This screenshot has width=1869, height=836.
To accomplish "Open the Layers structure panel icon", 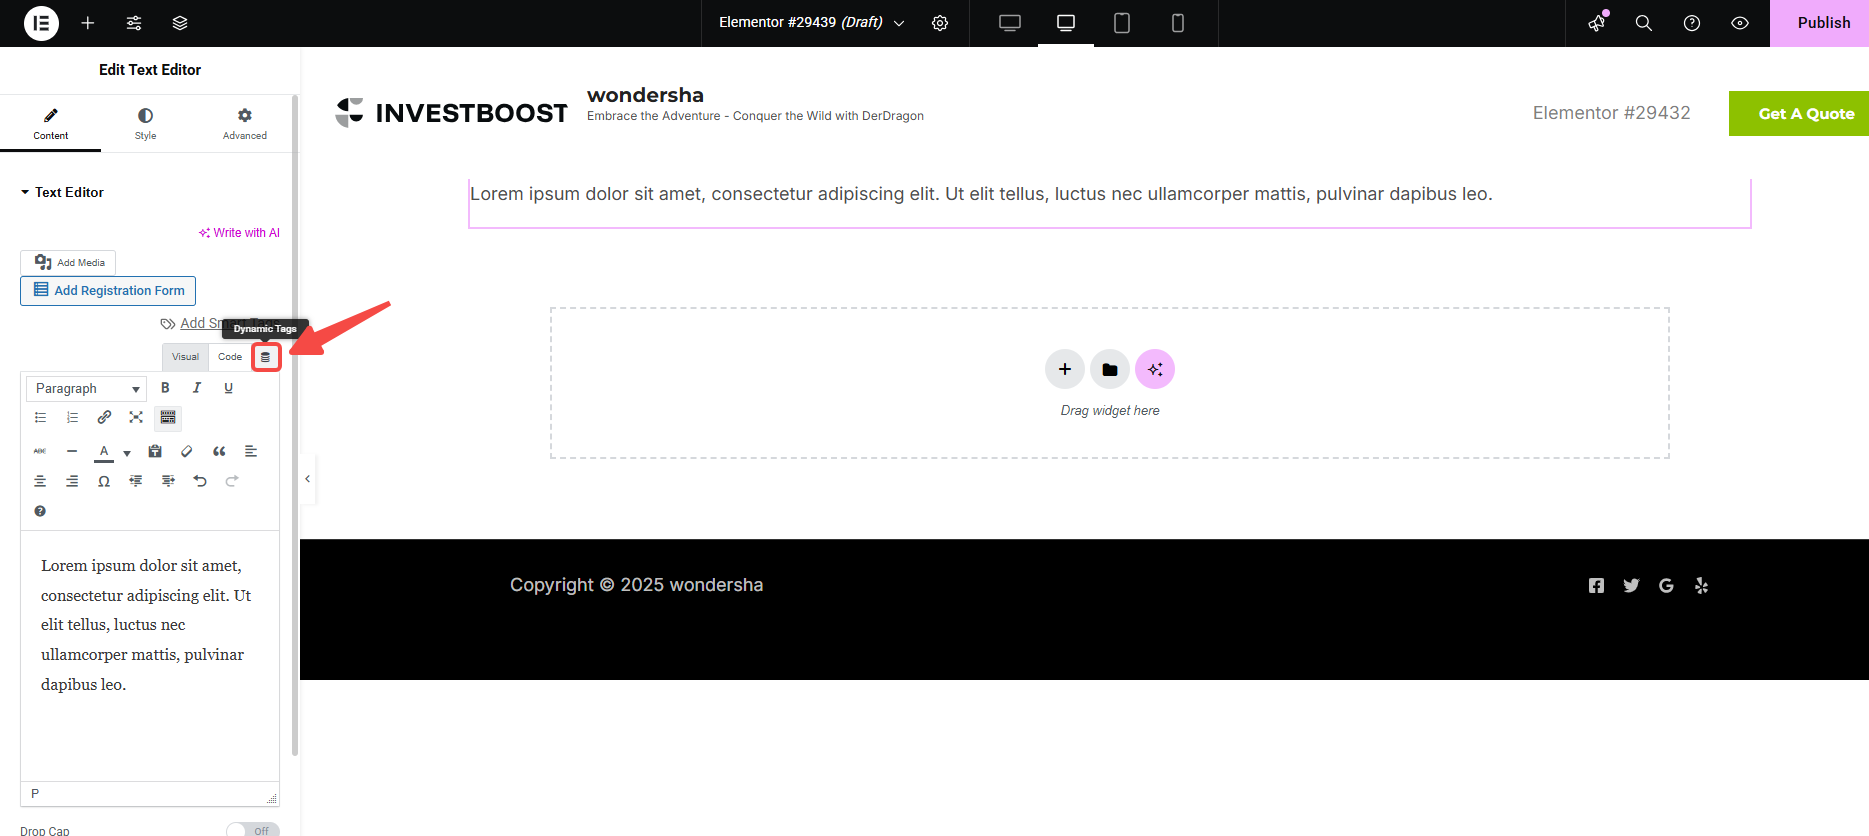I will coord(180,23).
